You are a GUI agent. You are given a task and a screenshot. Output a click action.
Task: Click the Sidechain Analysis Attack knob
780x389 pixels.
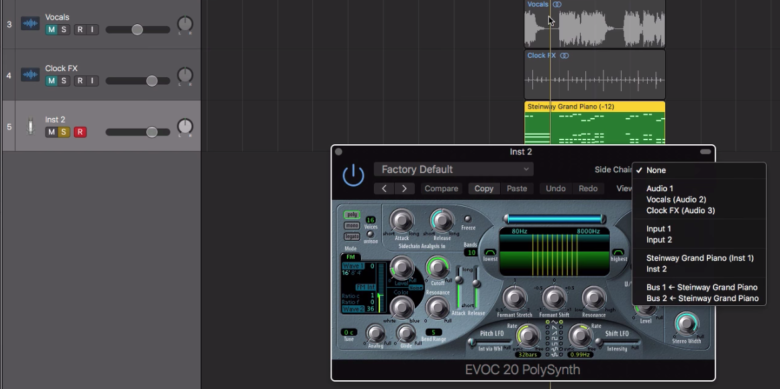click(401, 220)
